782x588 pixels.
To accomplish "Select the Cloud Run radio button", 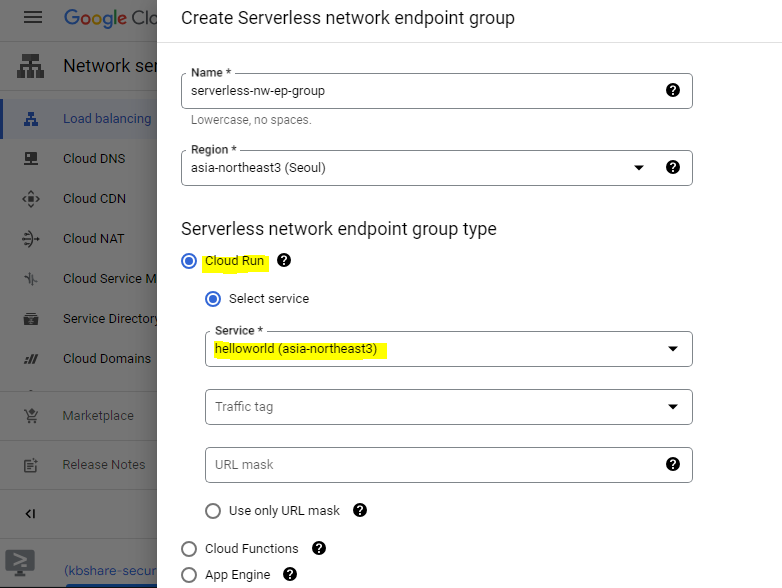I will tap(189, 260).
